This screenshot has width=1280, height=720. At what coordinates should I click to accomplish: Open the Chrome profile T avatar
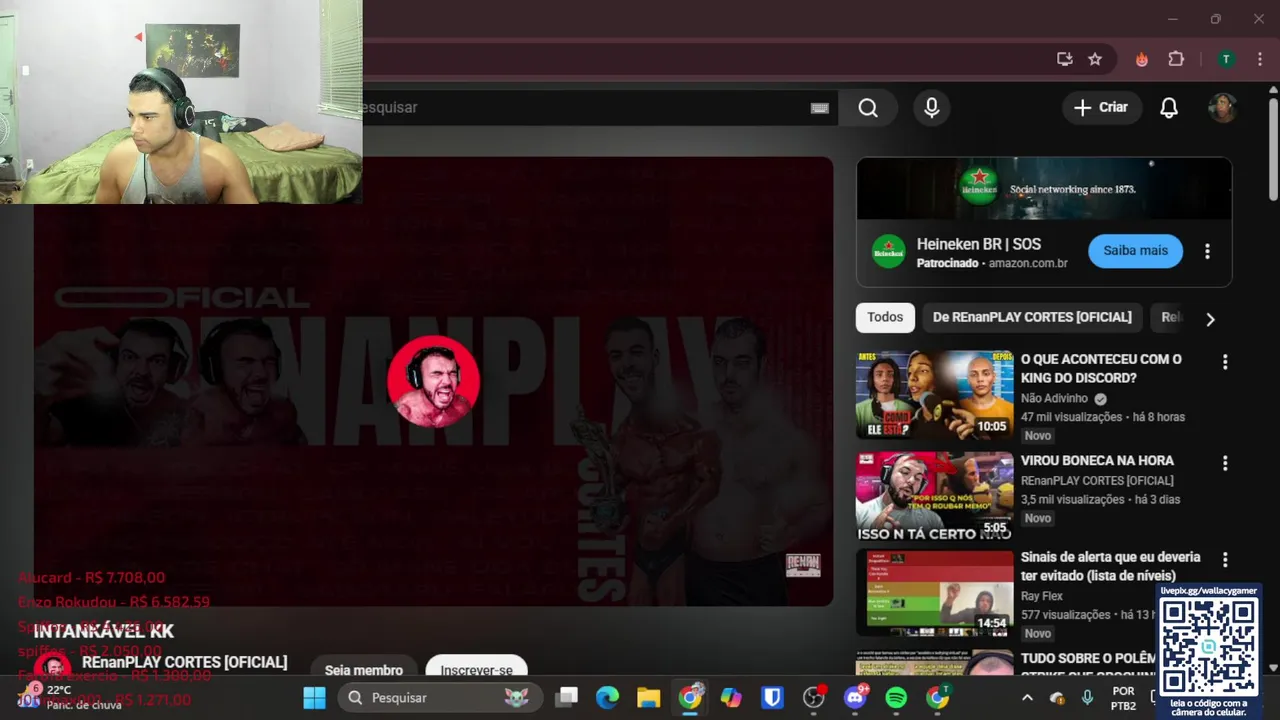pos(1226,59)
